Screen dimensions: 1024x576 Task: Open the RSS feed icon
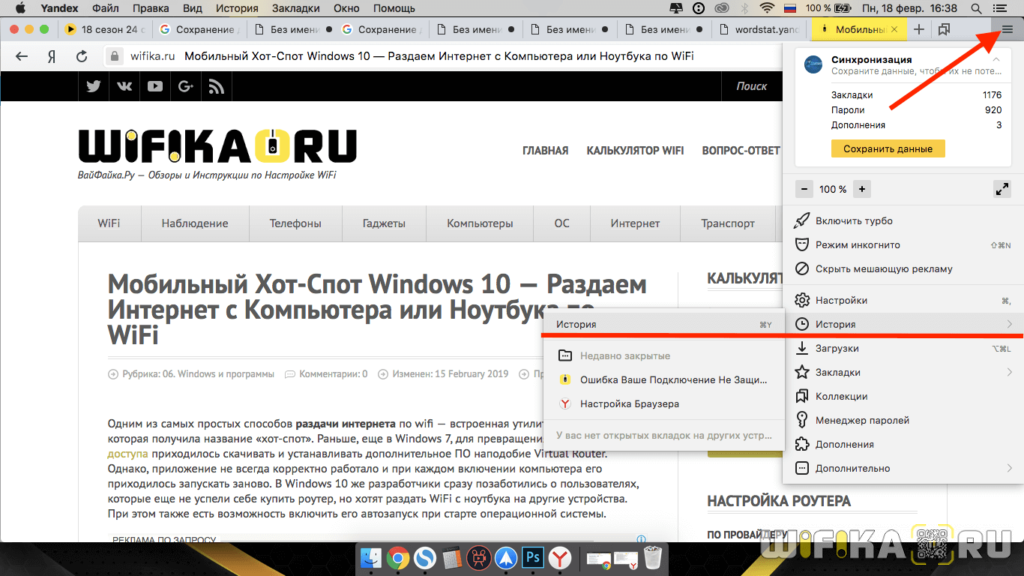click(216, 86)
